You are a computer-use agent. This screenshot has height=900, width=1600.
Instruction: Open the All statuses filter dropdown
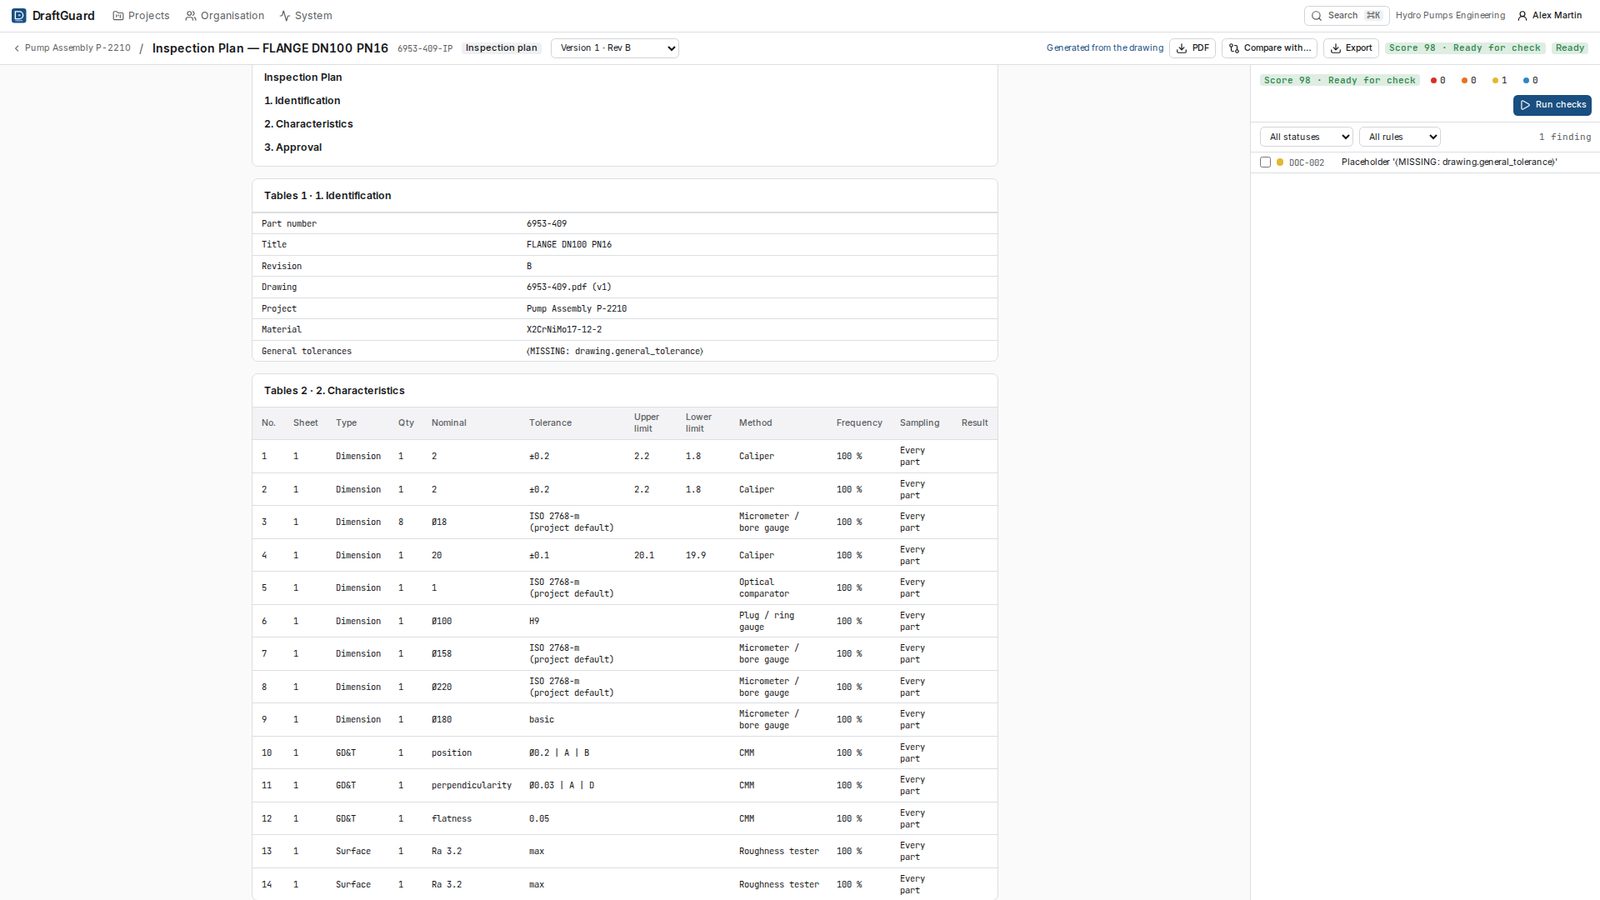(1306, 137)
